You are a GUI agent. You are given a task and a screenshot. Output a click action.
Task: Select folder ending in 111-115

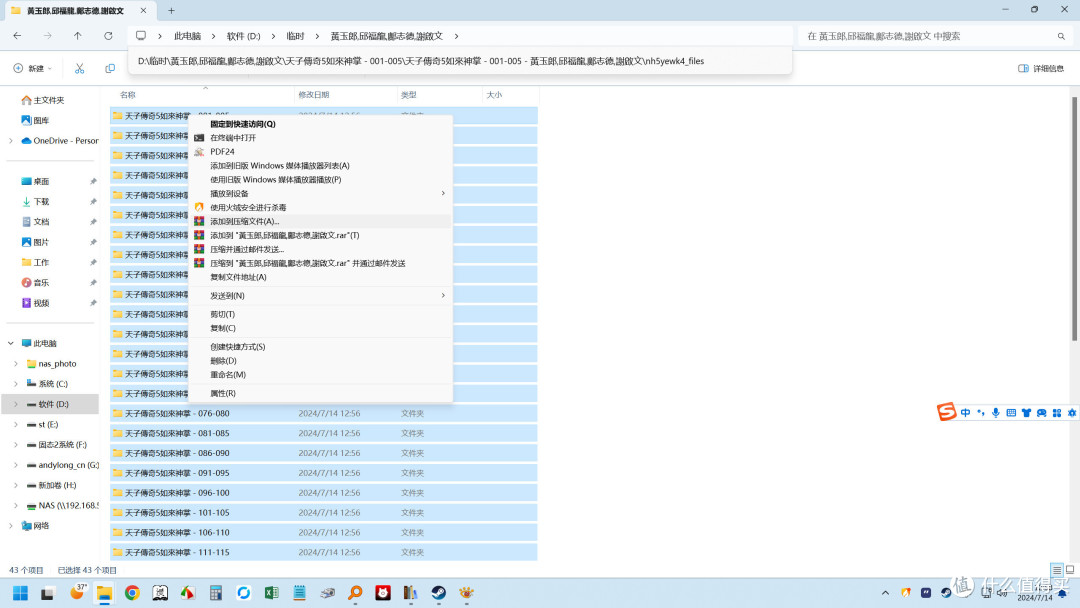coord(324,552)
